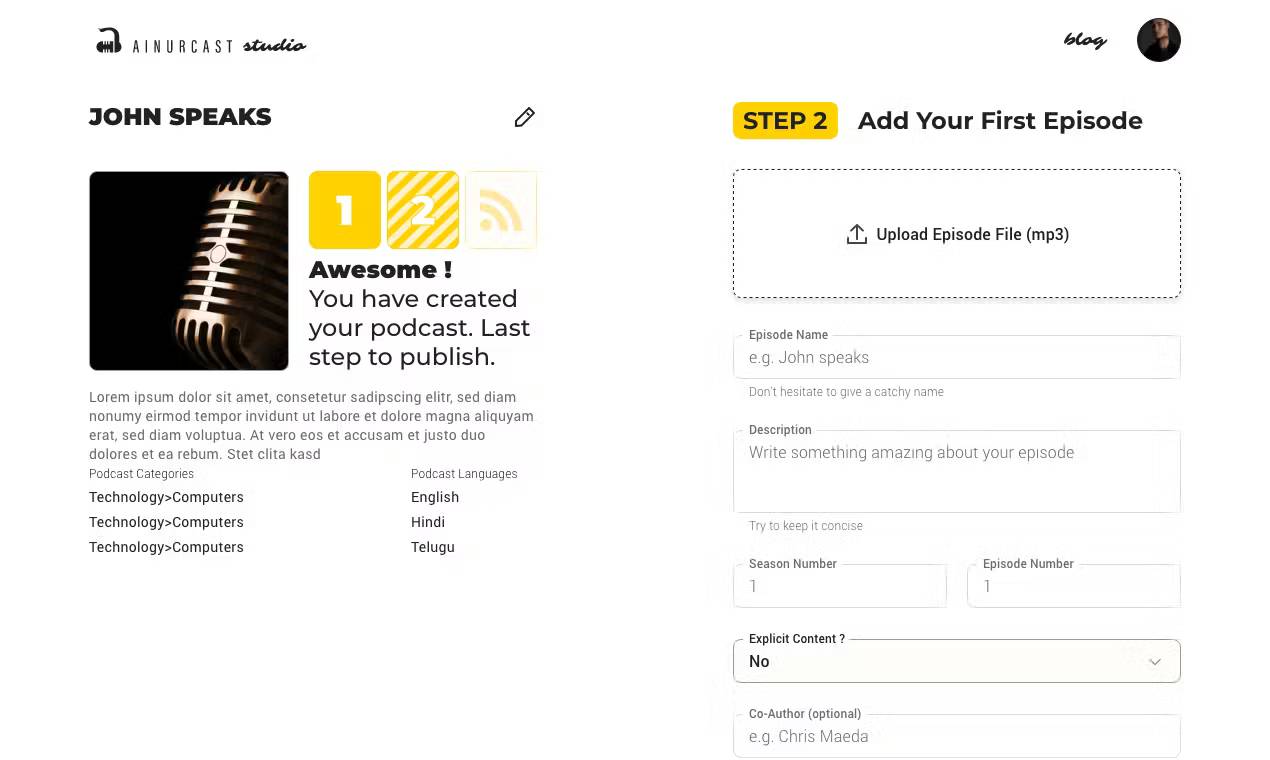Click the upload arrow icon for episode file

[x=856, y=234]
